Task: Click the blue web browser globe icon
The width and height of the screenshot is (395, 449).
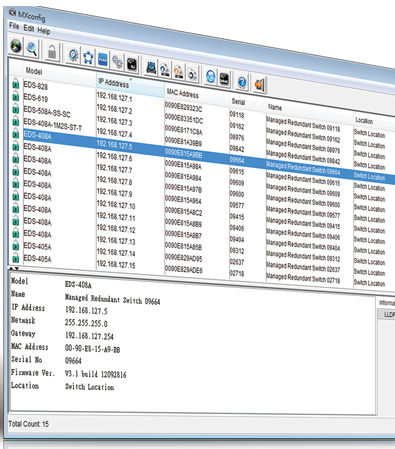Action: pos(210,76)
